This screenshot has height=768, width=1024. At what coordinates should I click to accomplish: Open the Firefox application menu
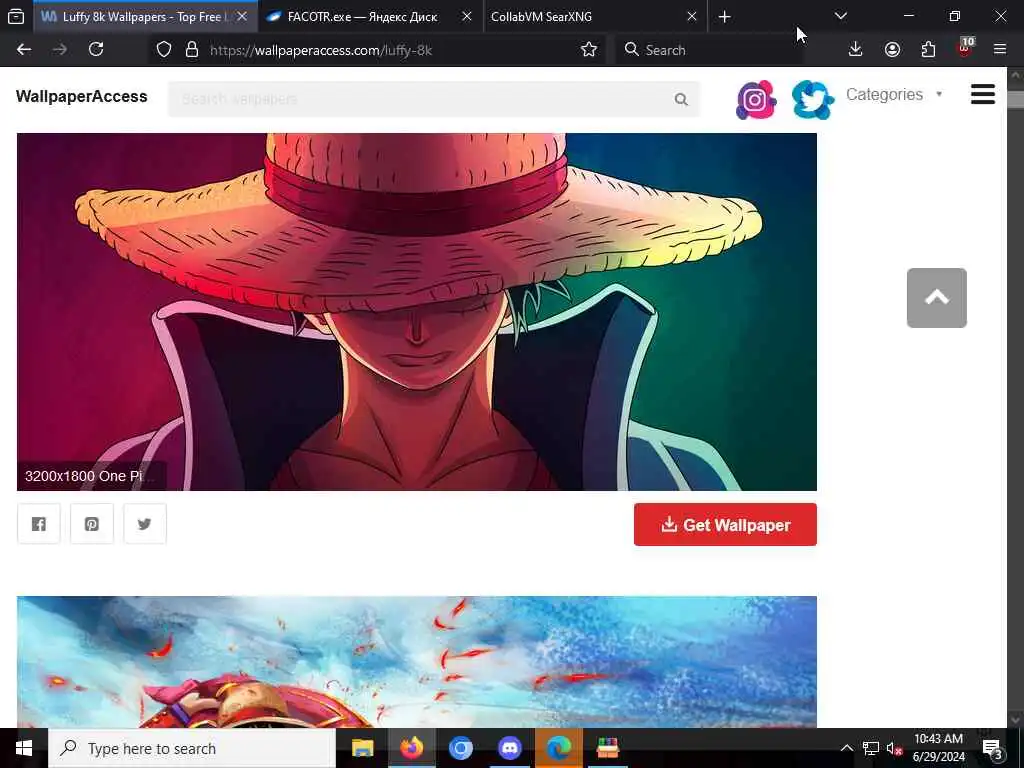tap(1000, 50)
